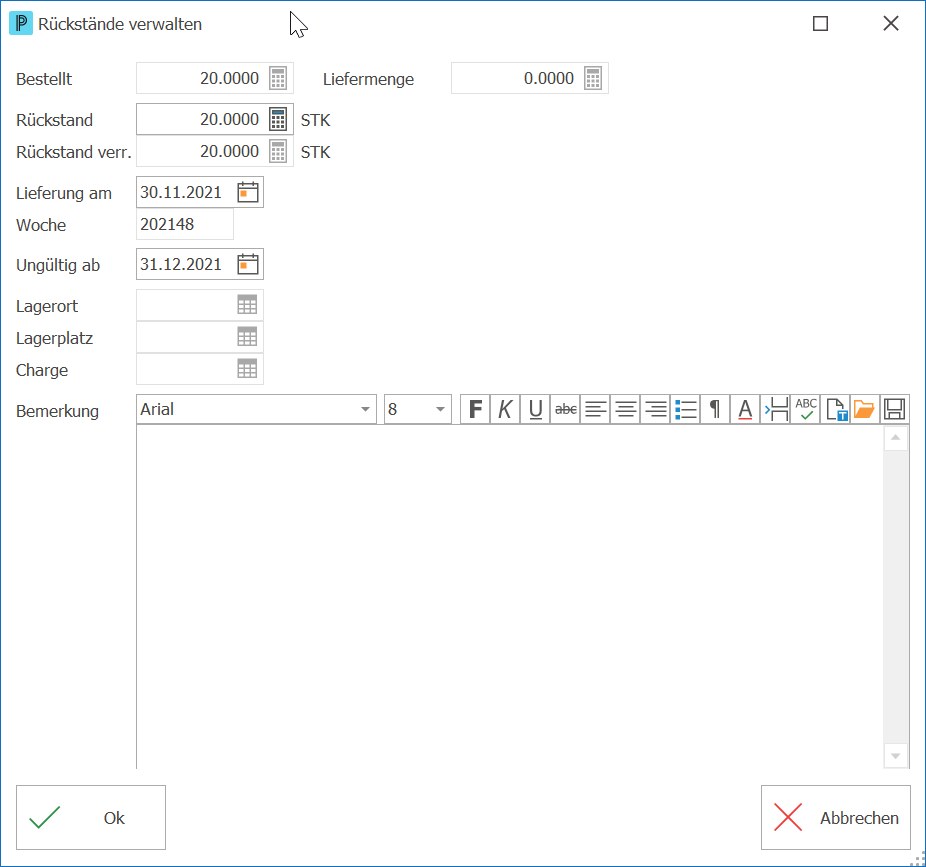Open calculator for Rückstand field

[278, 119]
